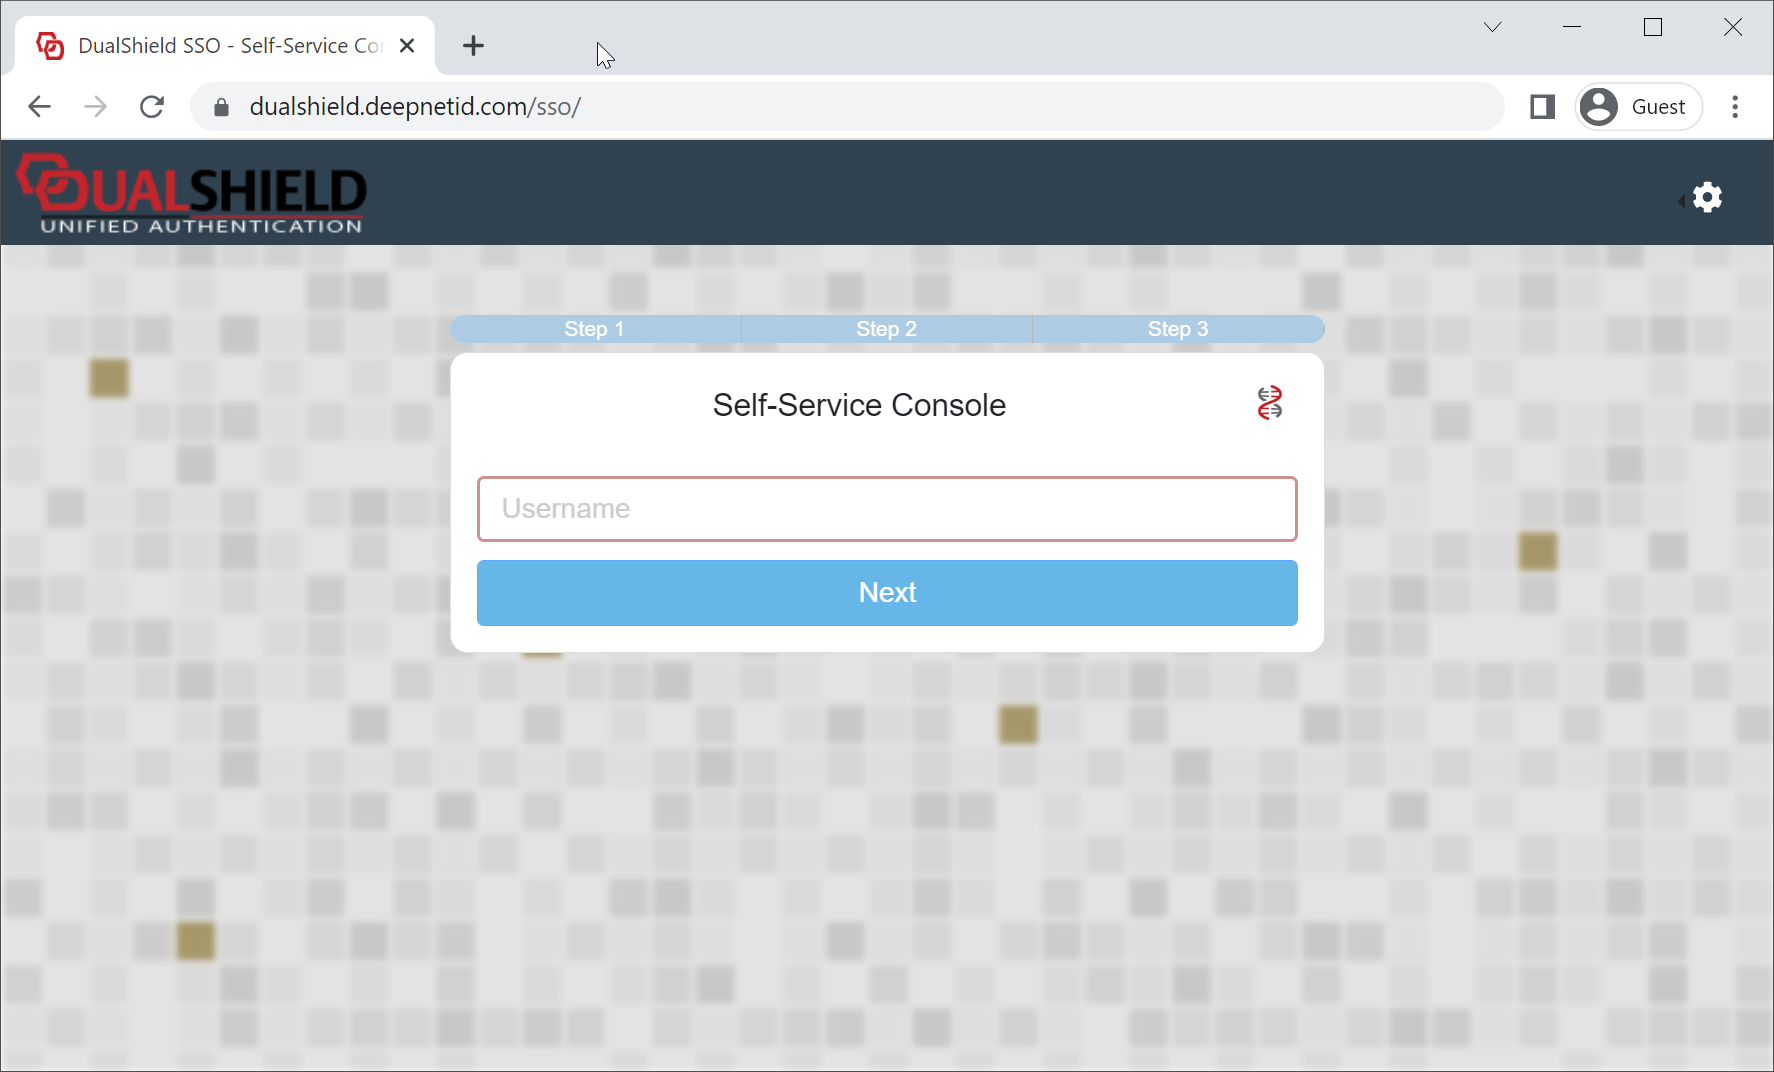View site info via the padlock icon
This screenshot has width=1774, height=1072.
[x=222, y=107]
